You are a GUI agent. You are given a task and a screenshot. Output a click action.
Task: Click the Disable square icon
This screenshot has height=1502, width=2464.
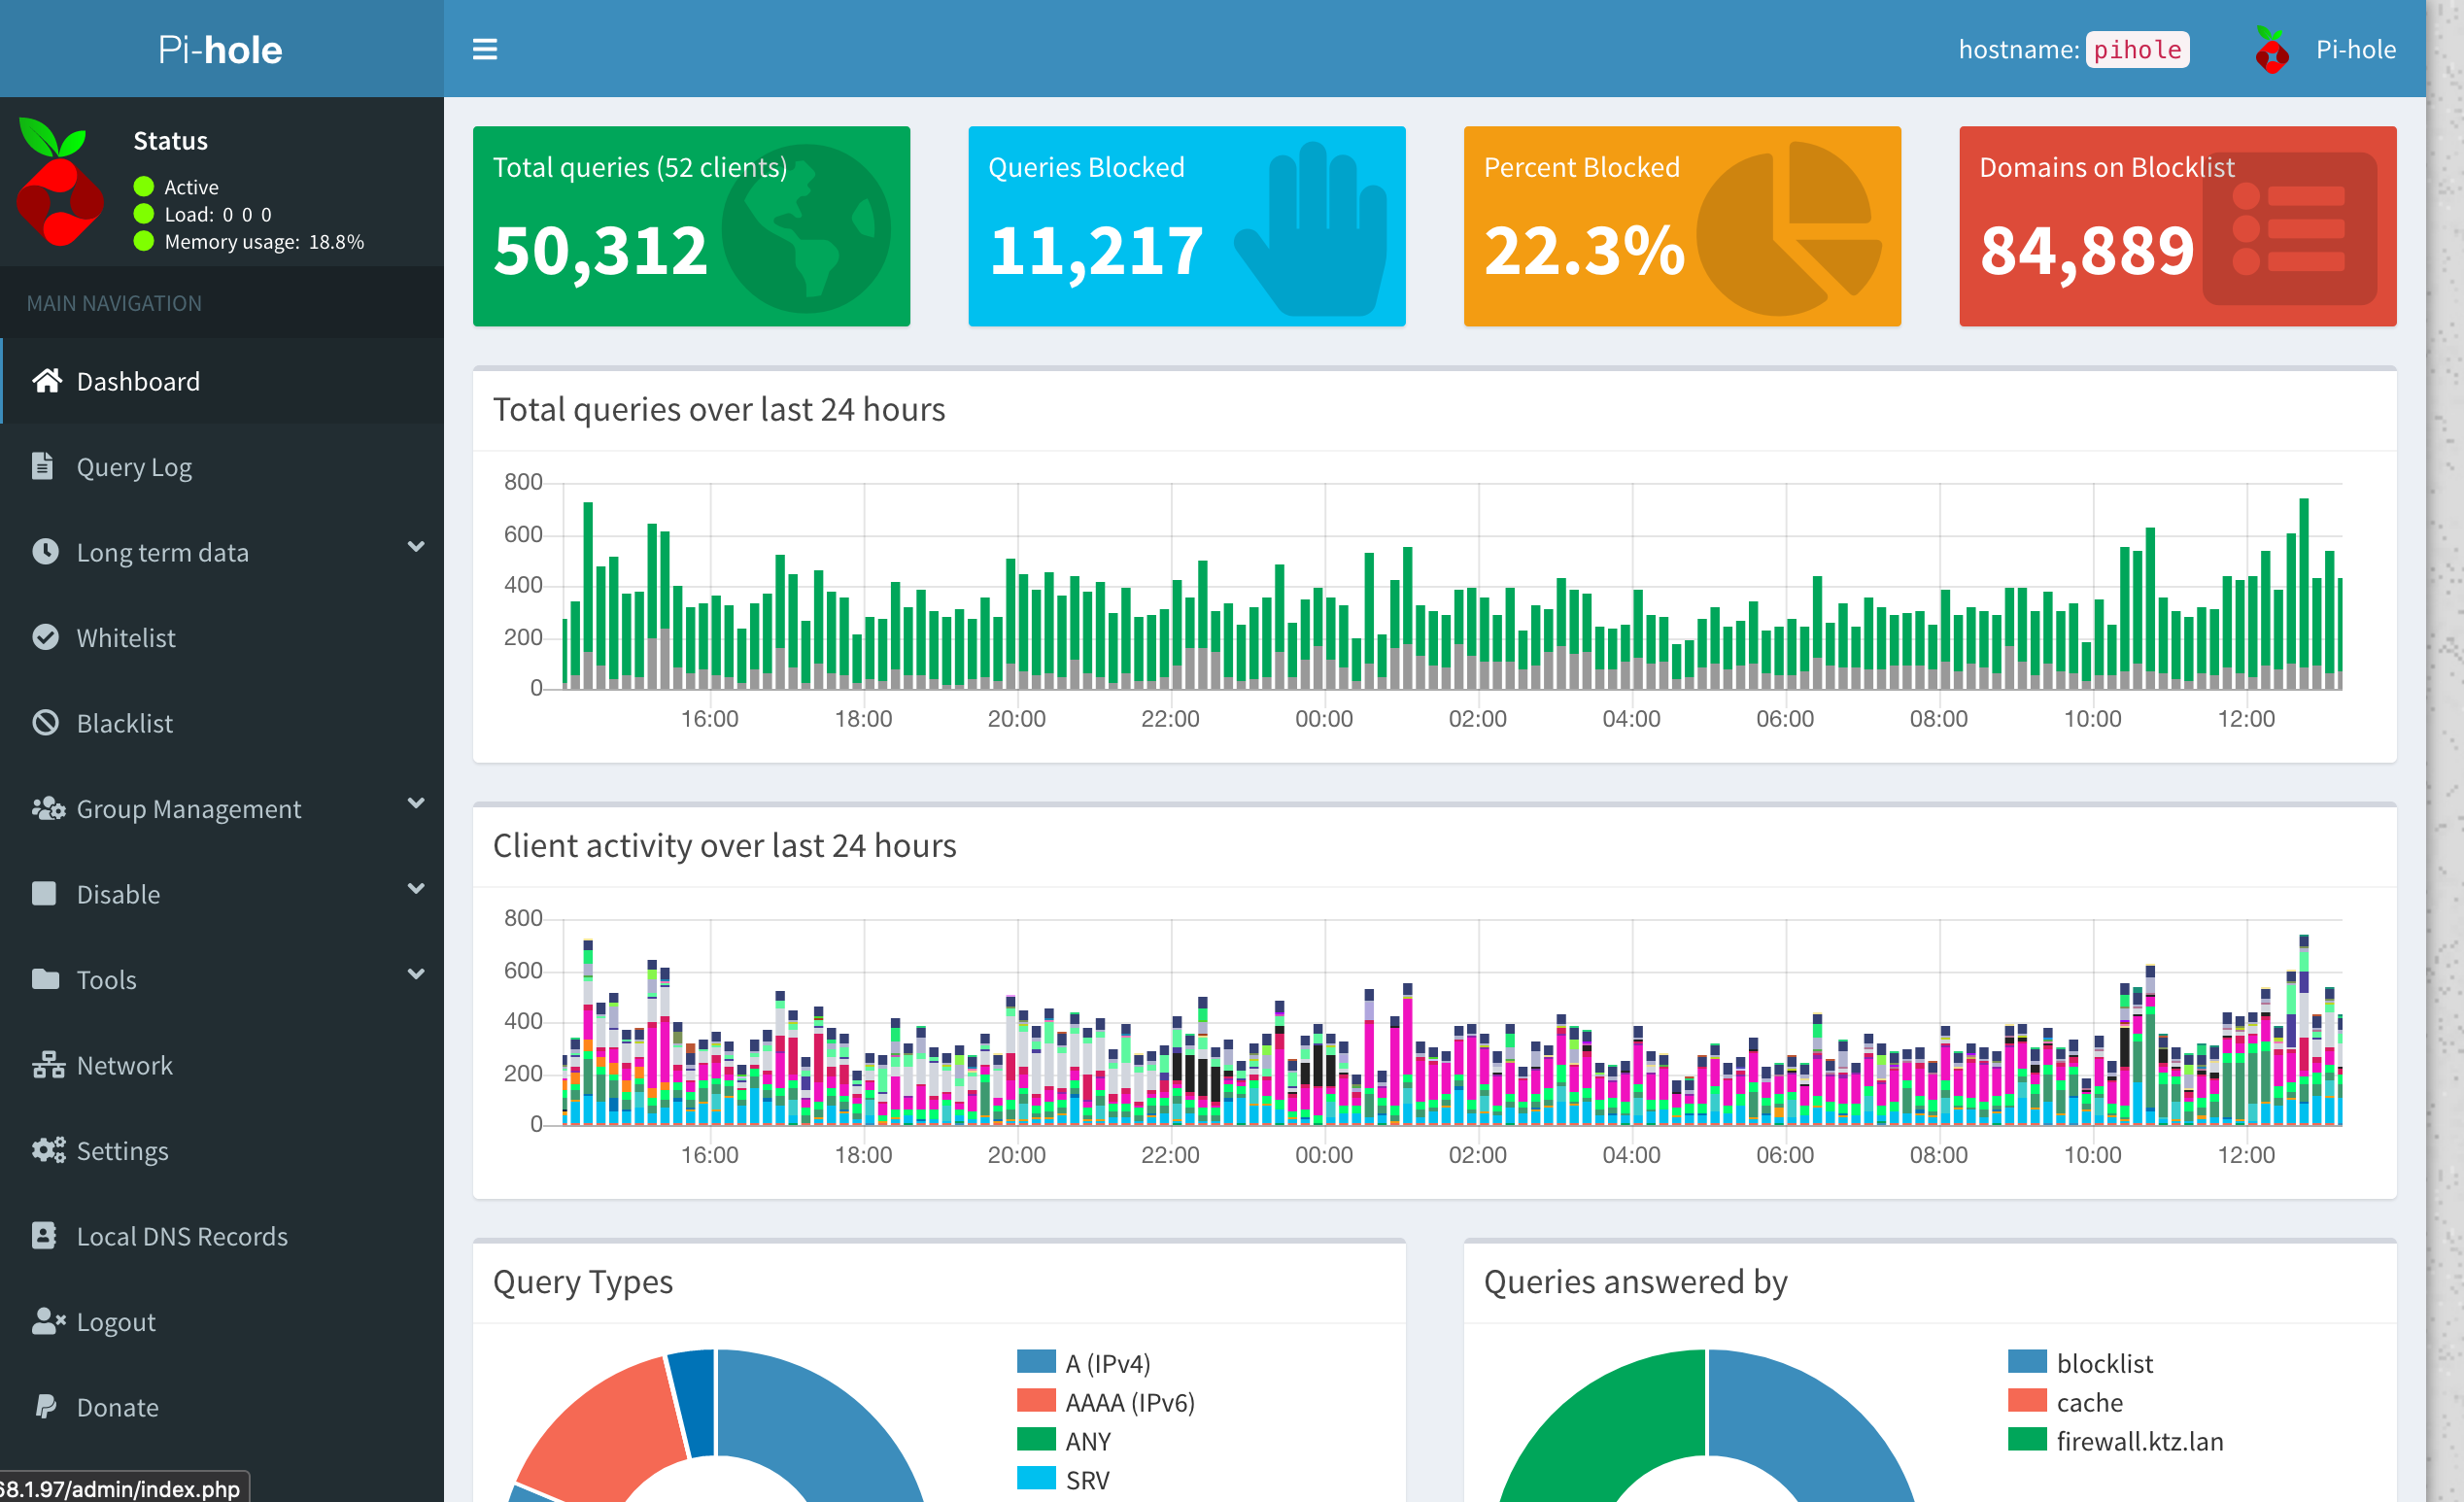44,893
